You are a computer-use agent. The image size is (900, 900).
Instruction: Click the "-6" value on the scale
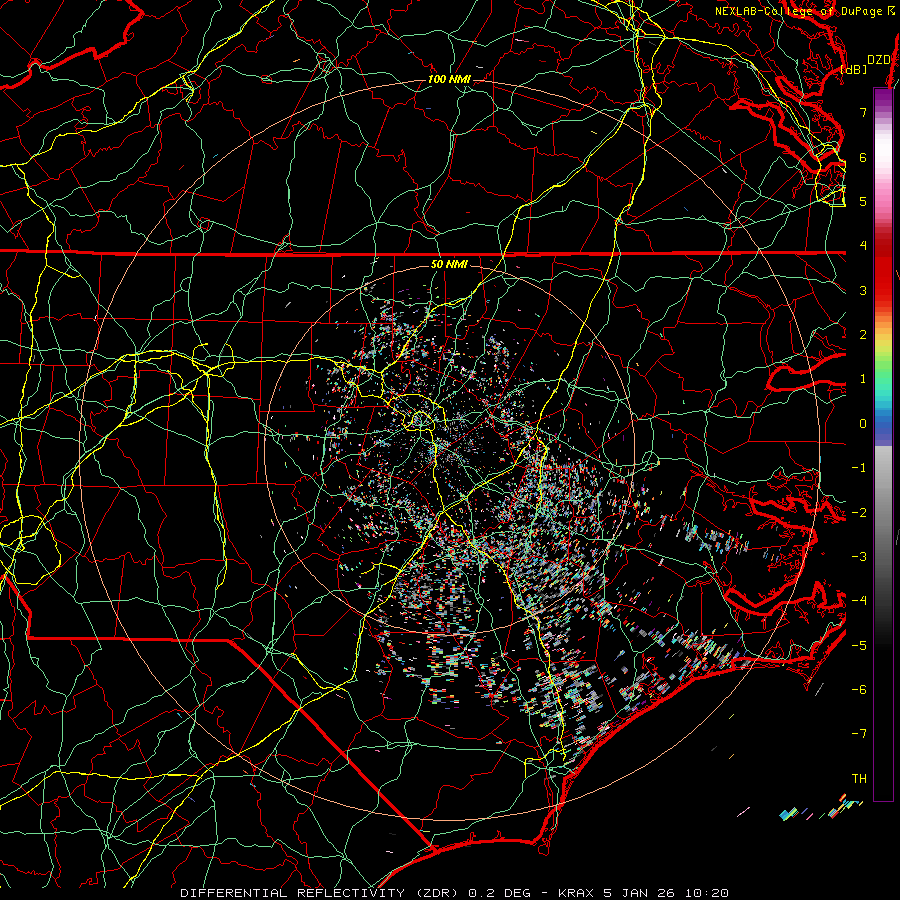(859, 690)
